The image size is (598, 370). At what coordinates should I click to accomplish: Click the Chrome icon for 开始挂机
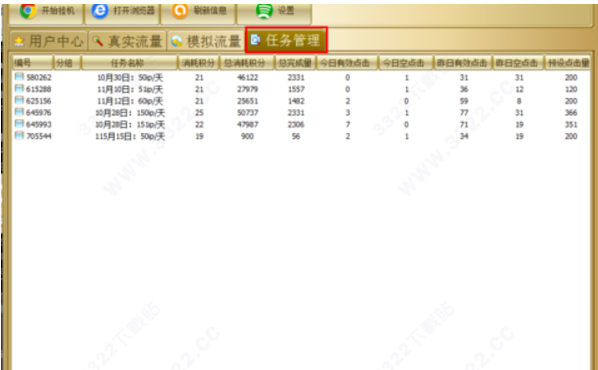(x=28, y=10)
